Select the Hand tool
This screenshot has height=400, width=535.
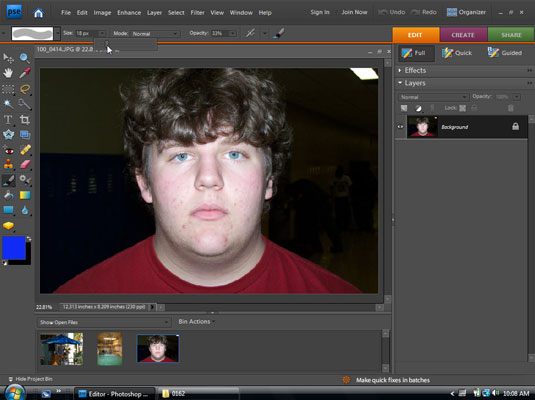[8, 73]
